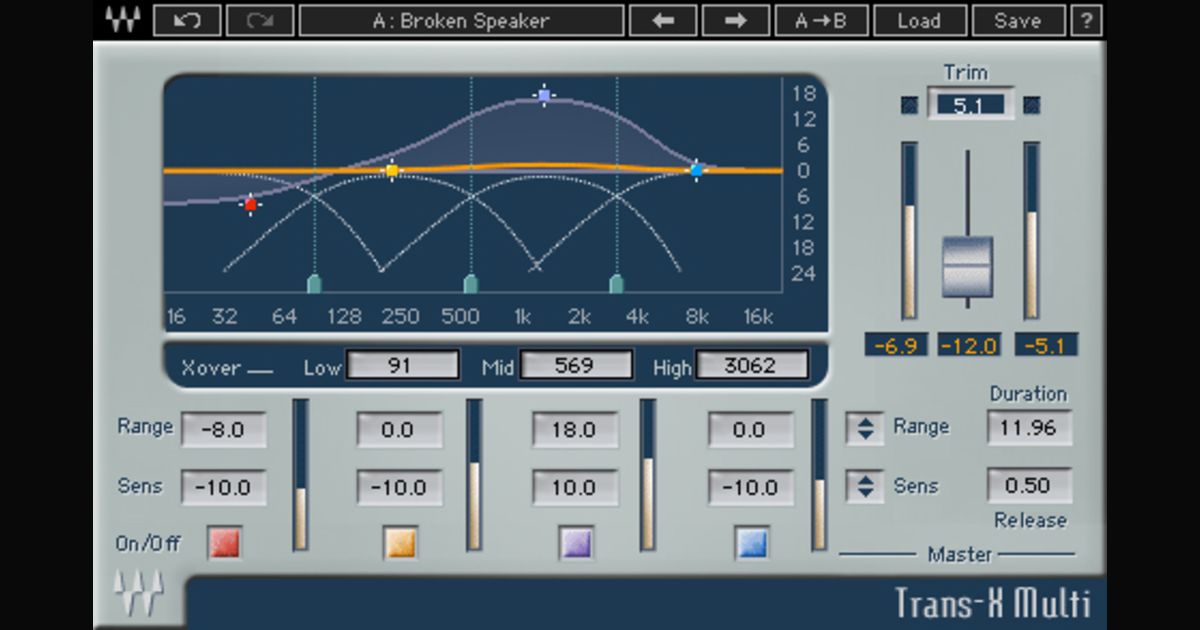Select the Low crossover field showing 91

click(403, 364)
